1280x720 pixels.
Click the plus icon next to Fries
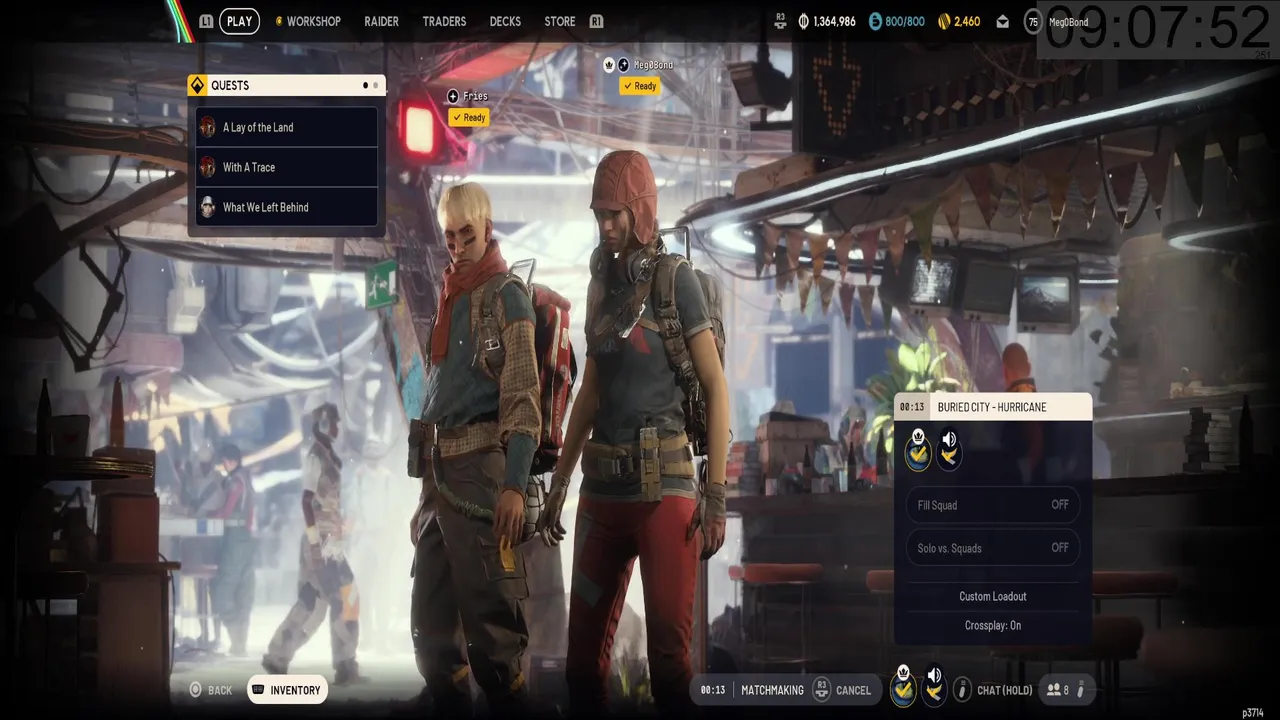tap(453, 96)
